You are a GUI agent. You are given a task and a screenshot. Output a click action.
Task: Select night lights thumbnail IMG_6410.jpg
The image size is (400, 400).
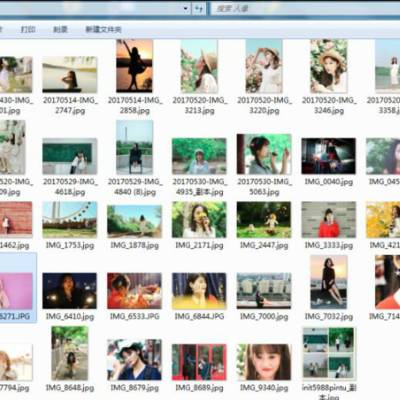point(70,291)
